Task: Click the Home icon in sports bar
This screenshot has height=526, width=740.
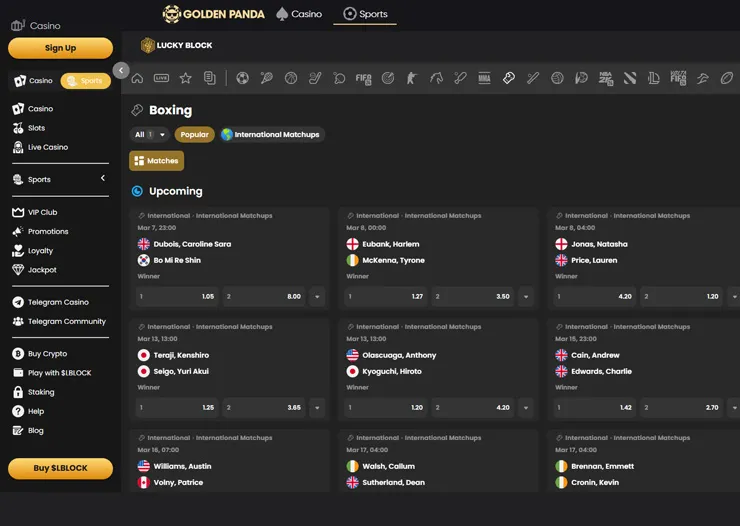Action: [137, 78]
